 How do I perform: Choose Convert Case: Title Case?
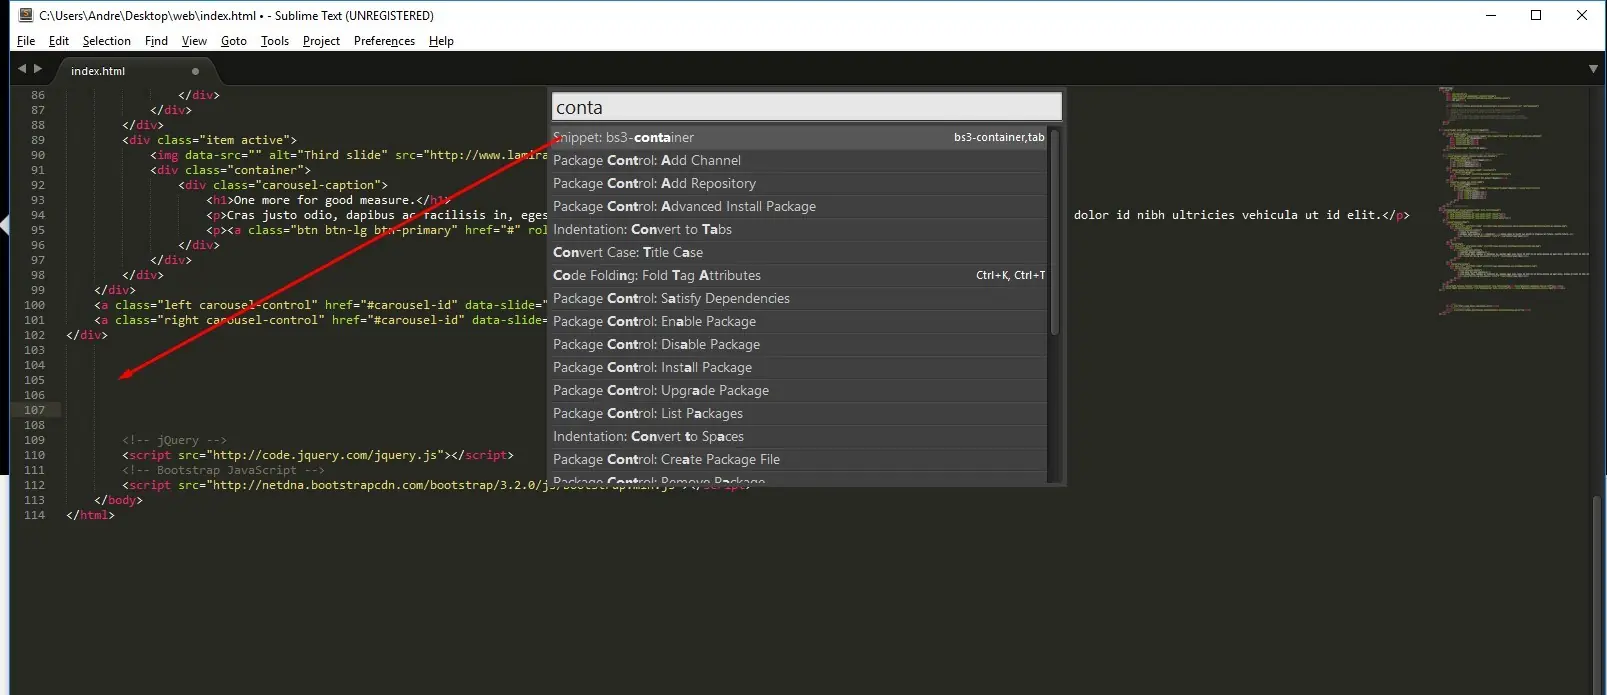point(798,252)
